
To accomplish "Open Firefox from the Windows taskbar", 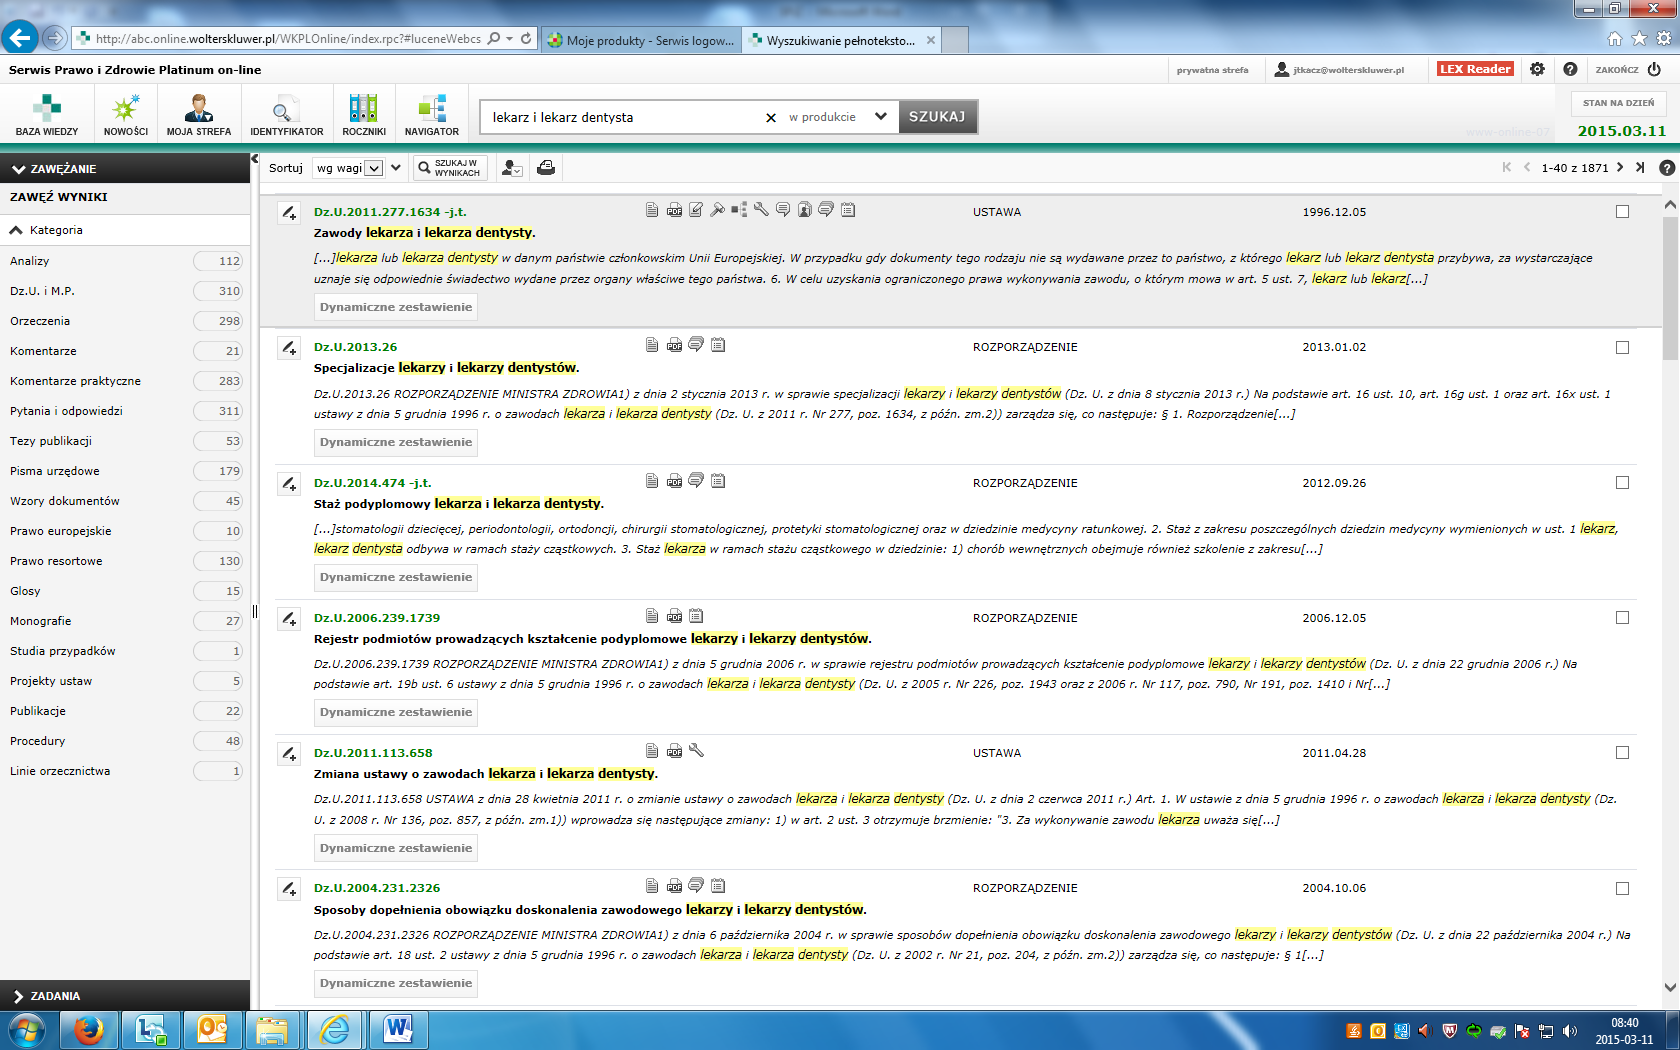I will (89, 1029).
